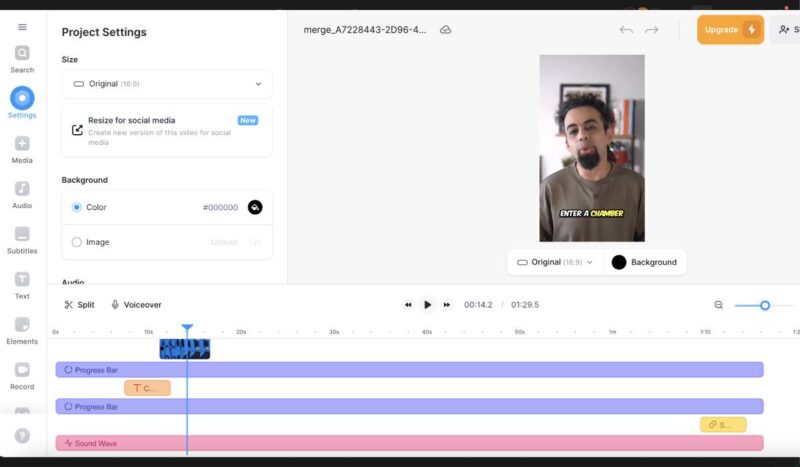Image resolution: width=800 pixels, height=467 pixels.
Task: Click the Upgrade button
Action: (731, 30)
